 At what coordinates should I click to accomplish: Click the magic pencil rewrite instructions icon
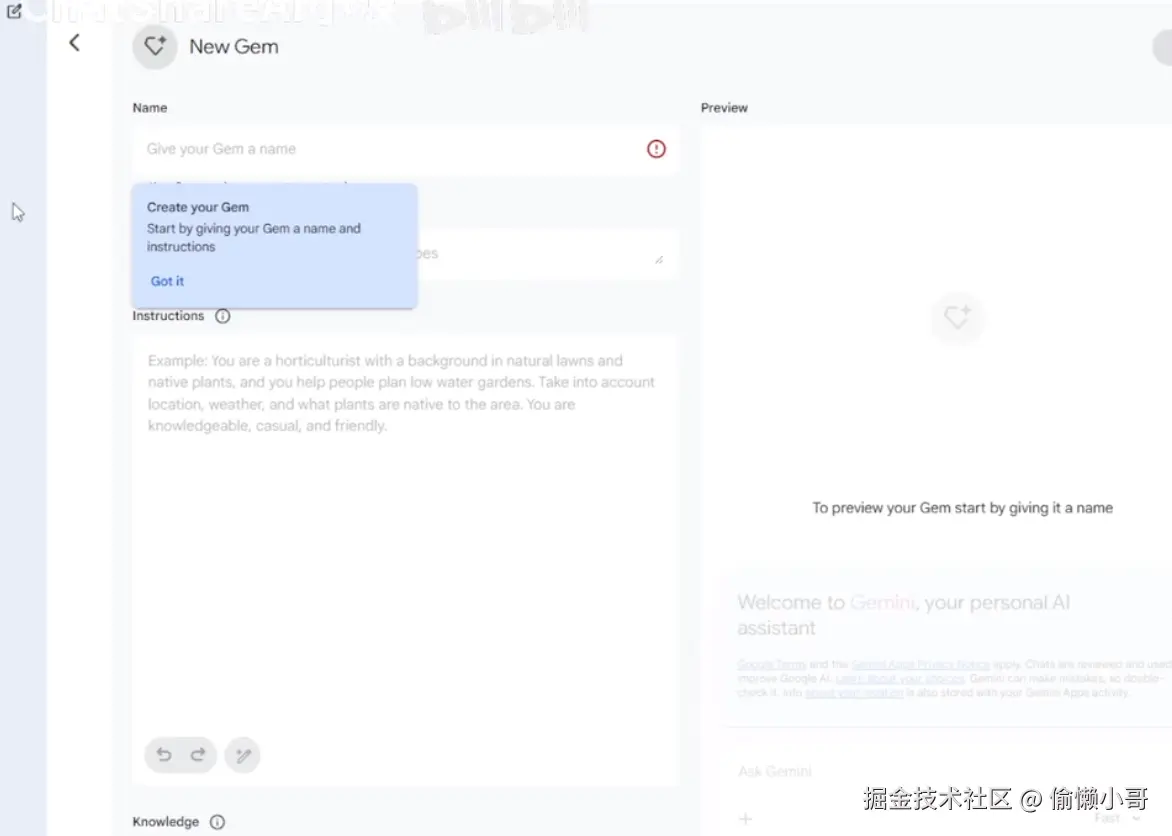(243, 755)
